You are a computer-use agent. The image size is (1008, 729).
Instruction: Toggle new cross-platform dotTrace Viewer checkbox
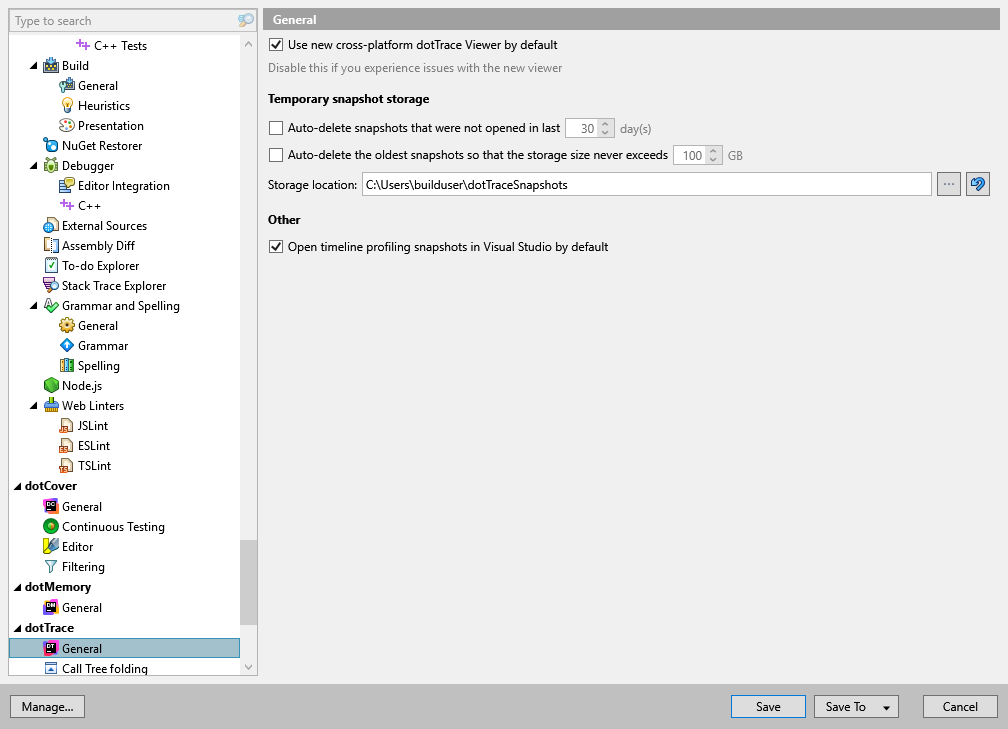[x=276, y=44]
